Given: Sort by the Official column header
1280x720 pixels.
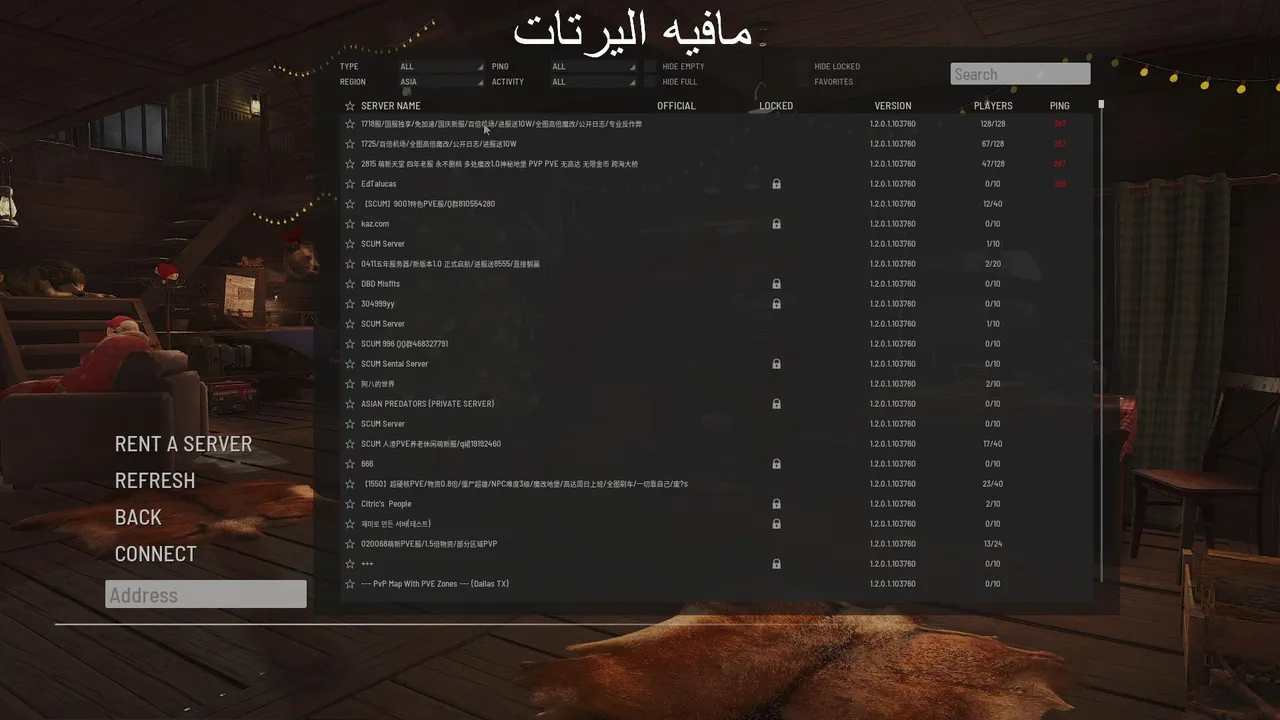Looking at the screenshot, I should [676, 106].
